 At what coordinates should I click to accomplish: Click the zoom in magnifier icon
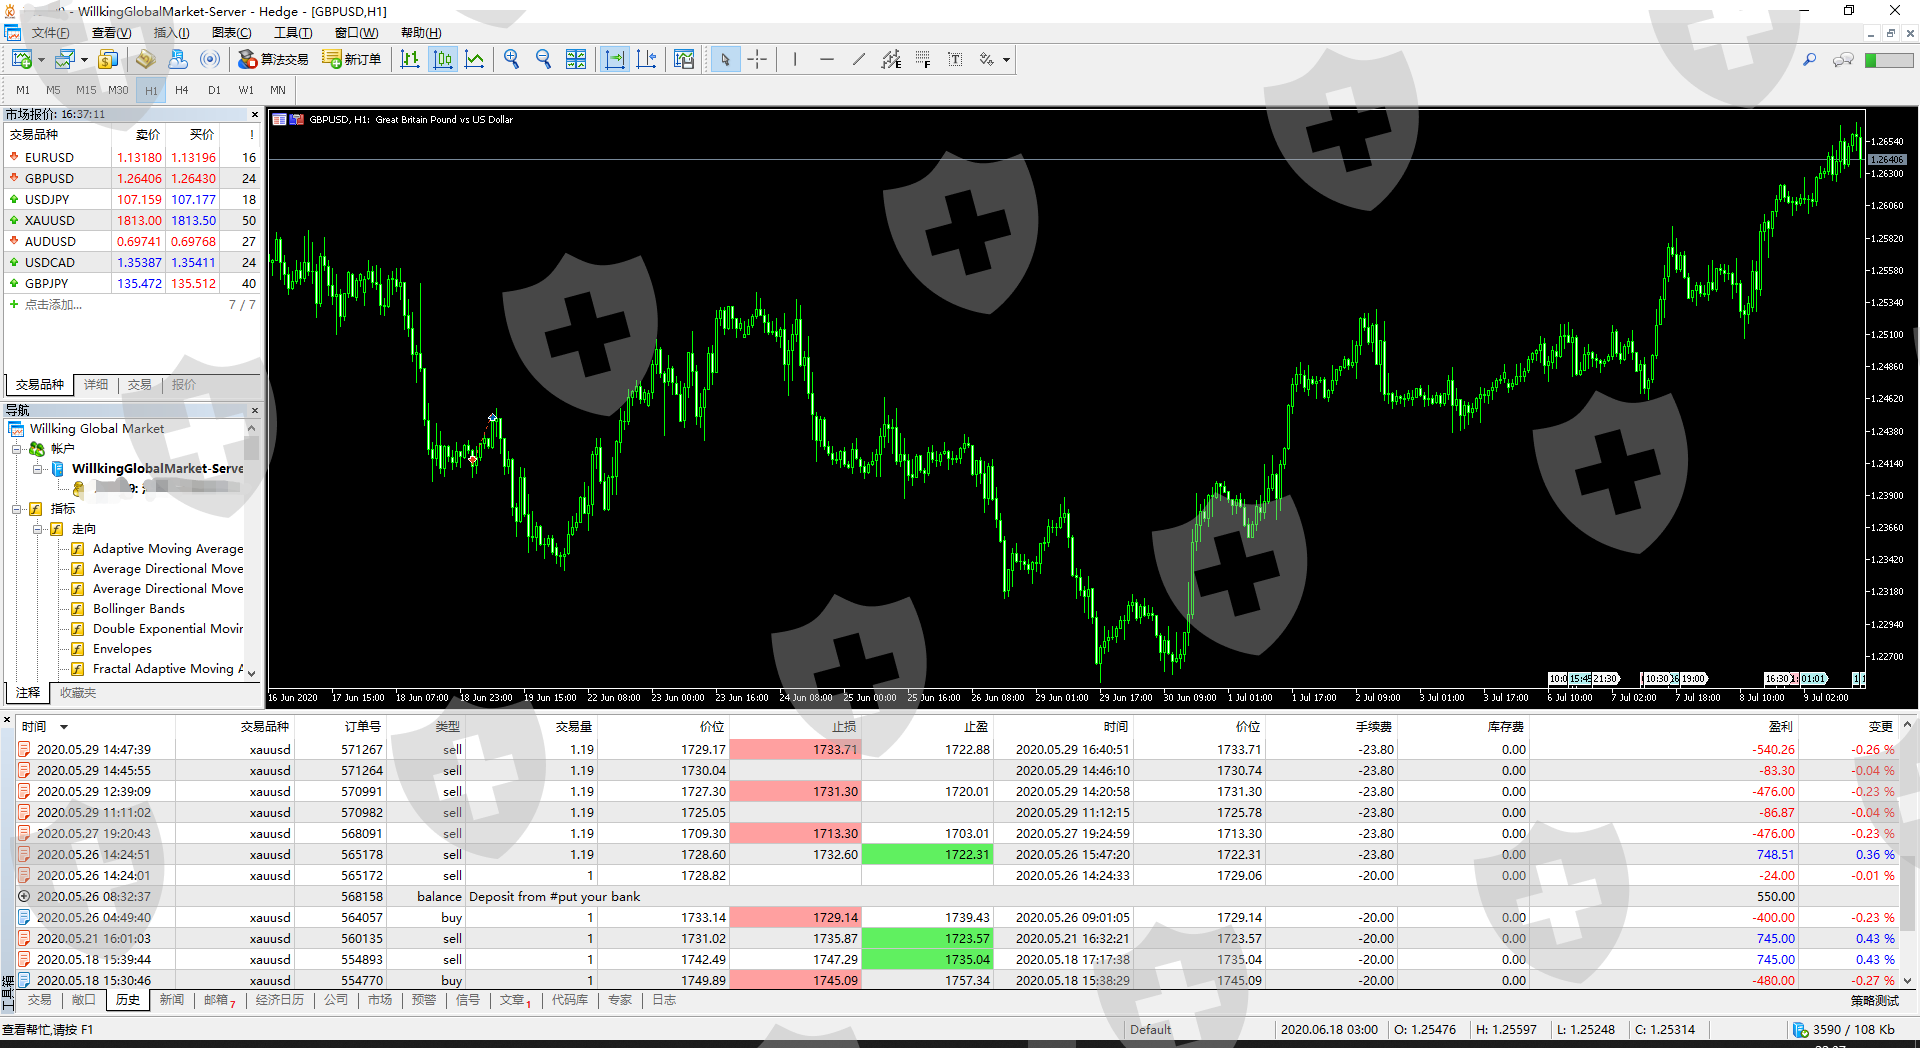click(511, 59)
